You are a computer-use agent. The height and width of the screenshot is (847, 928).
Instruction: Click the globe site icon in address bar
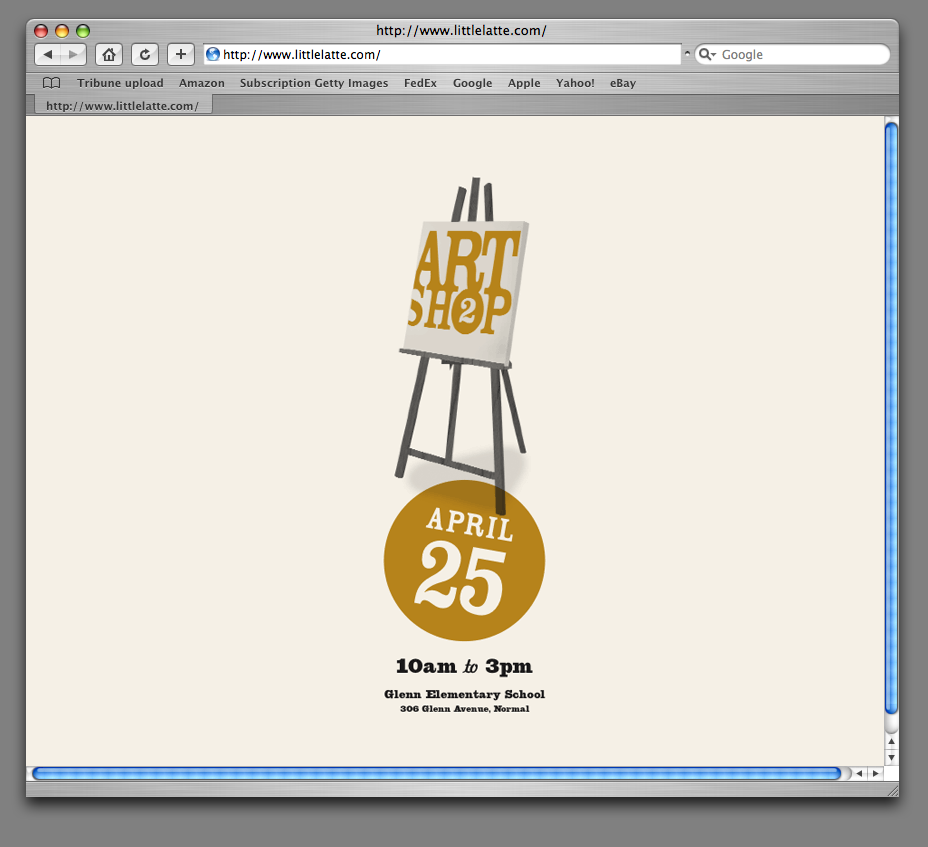click(x=213, y=54)
